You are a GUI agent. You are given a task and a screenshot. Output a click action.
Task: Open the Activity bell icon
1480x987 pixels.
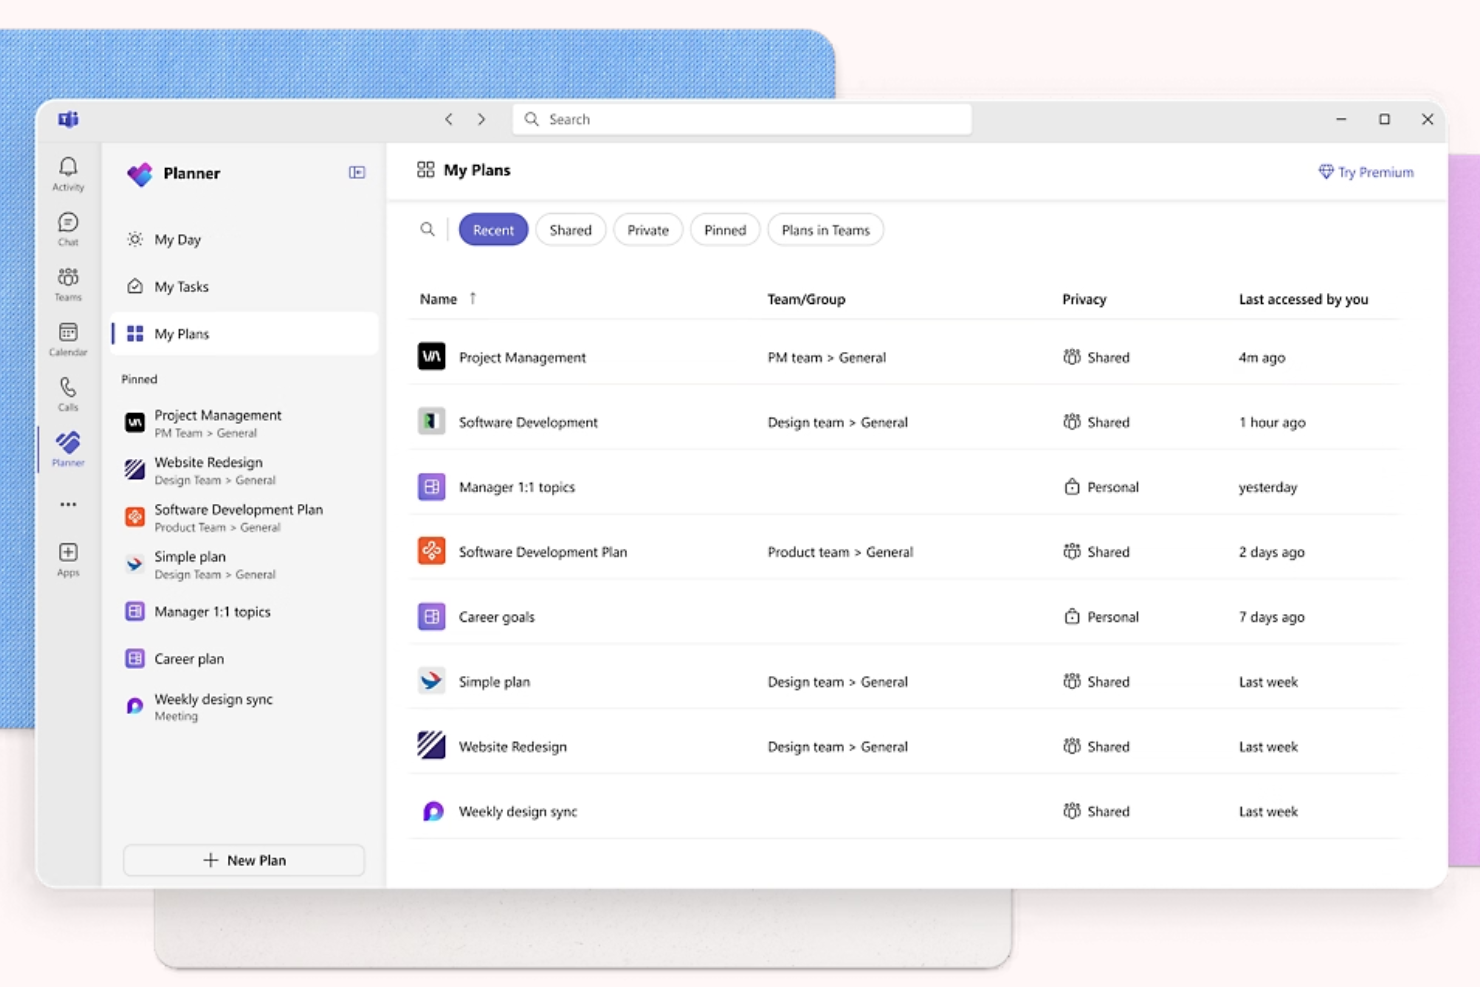(68, 173)
